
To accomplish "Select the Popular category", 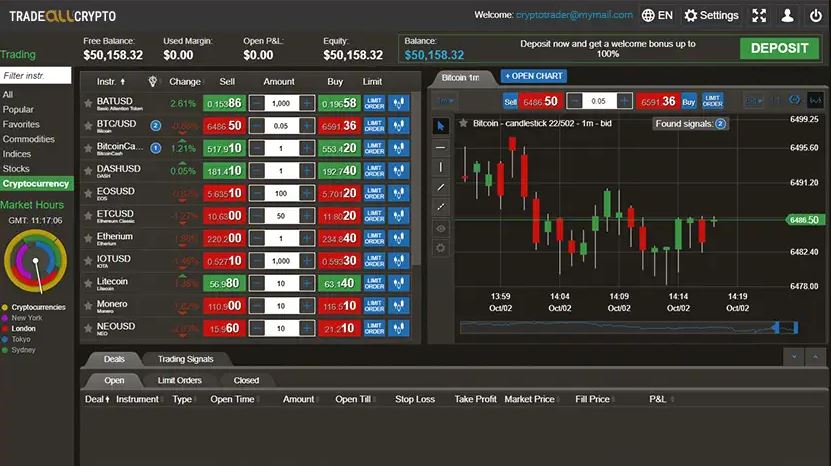I will click(x=18, y=109).
